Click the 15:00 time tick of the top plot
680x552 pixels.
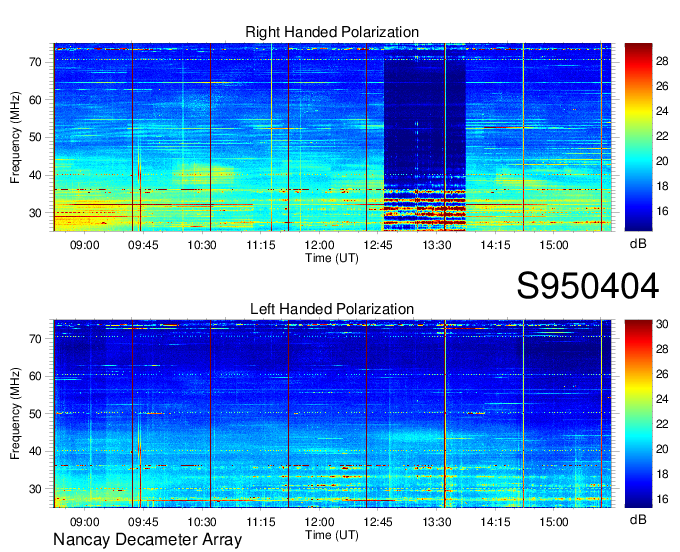(x=554, y=245)
